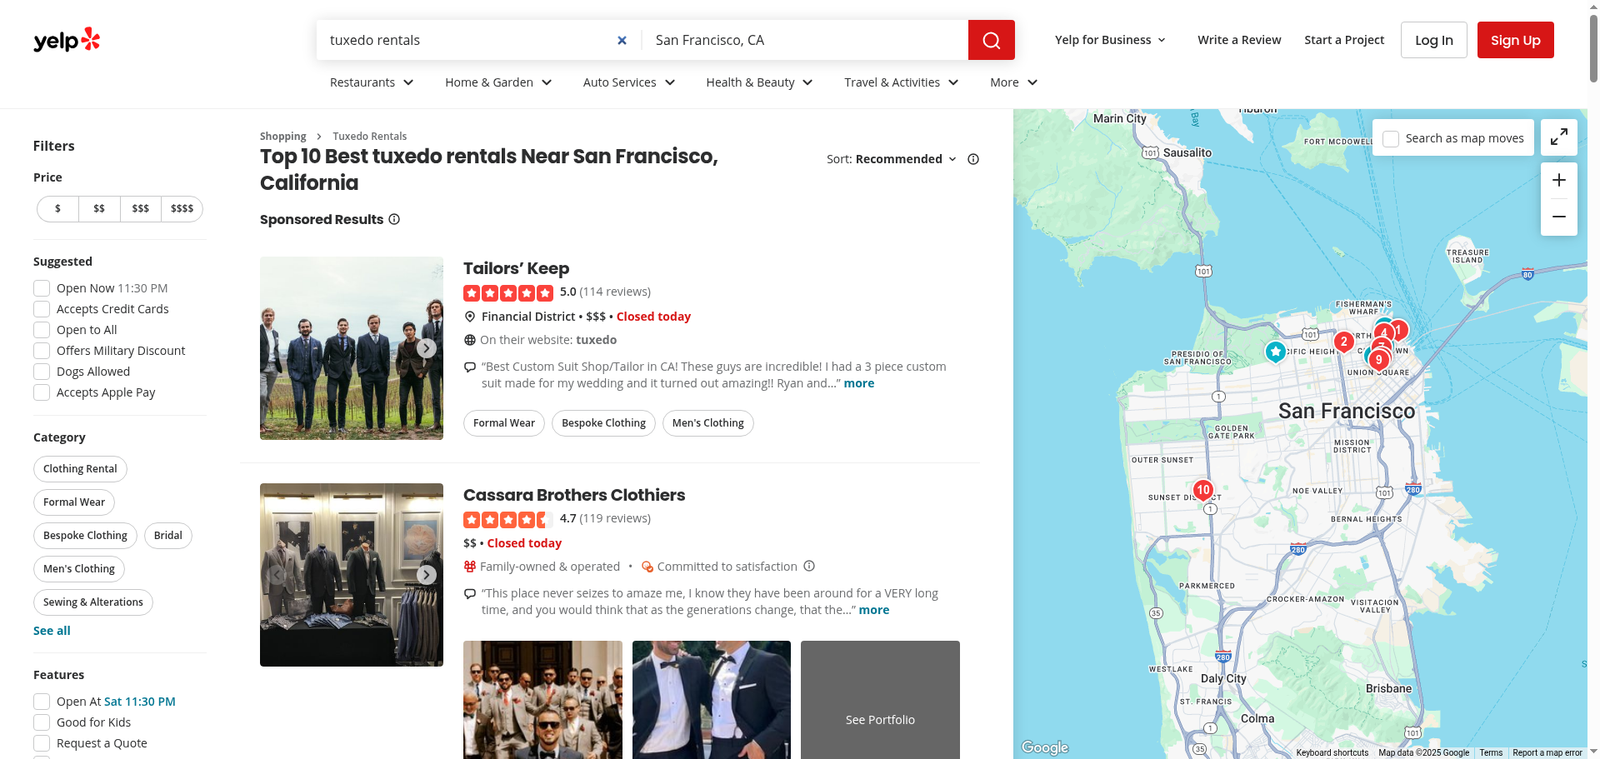Screen dimensions: 1600x759
Task: Focus the San Francisco, CA location field
Action: click(x=805, y=40)
